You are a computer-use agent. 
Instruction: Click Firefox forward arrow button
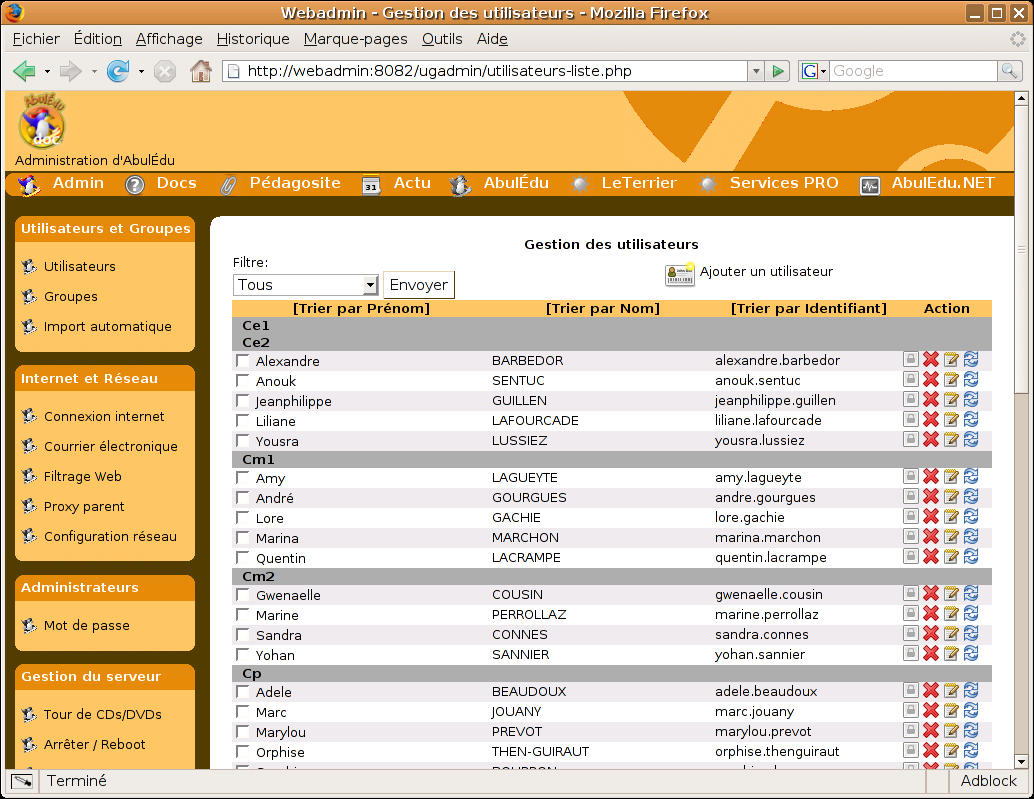tap(71, 71)
